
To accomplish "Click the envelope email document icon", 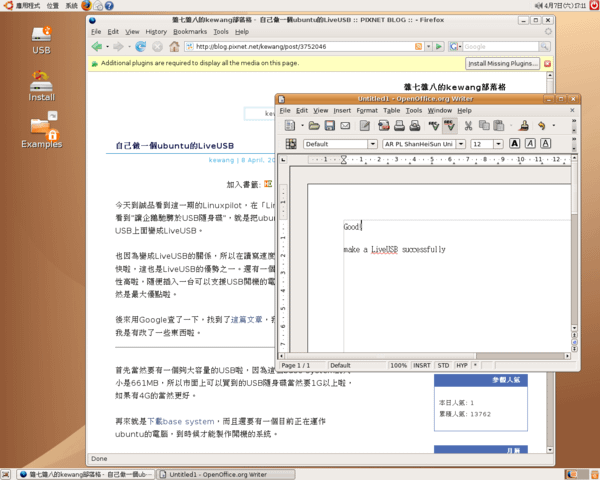I will coord(345,126).
